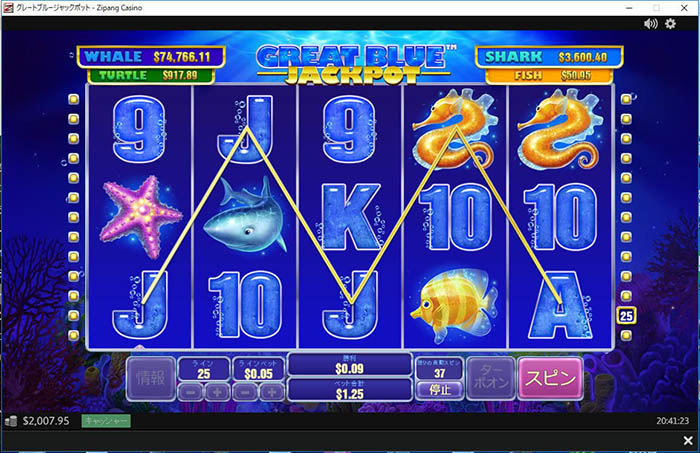Decrease the line bet with minus
Viewport: 700px width, 453px height.
245,392
